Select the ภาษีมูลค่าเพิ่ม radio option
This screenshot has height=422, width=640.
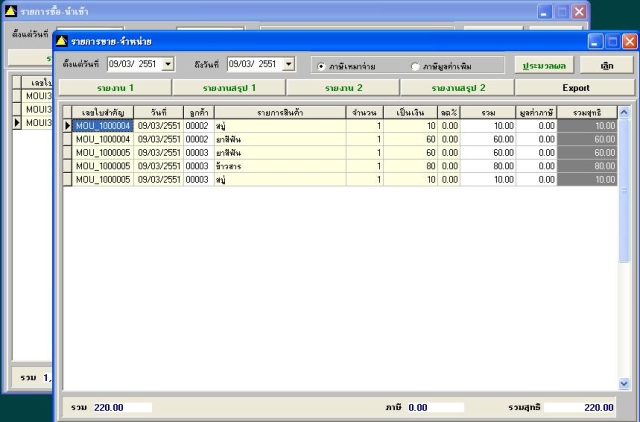pyautogui.click(x=416, y=66)
